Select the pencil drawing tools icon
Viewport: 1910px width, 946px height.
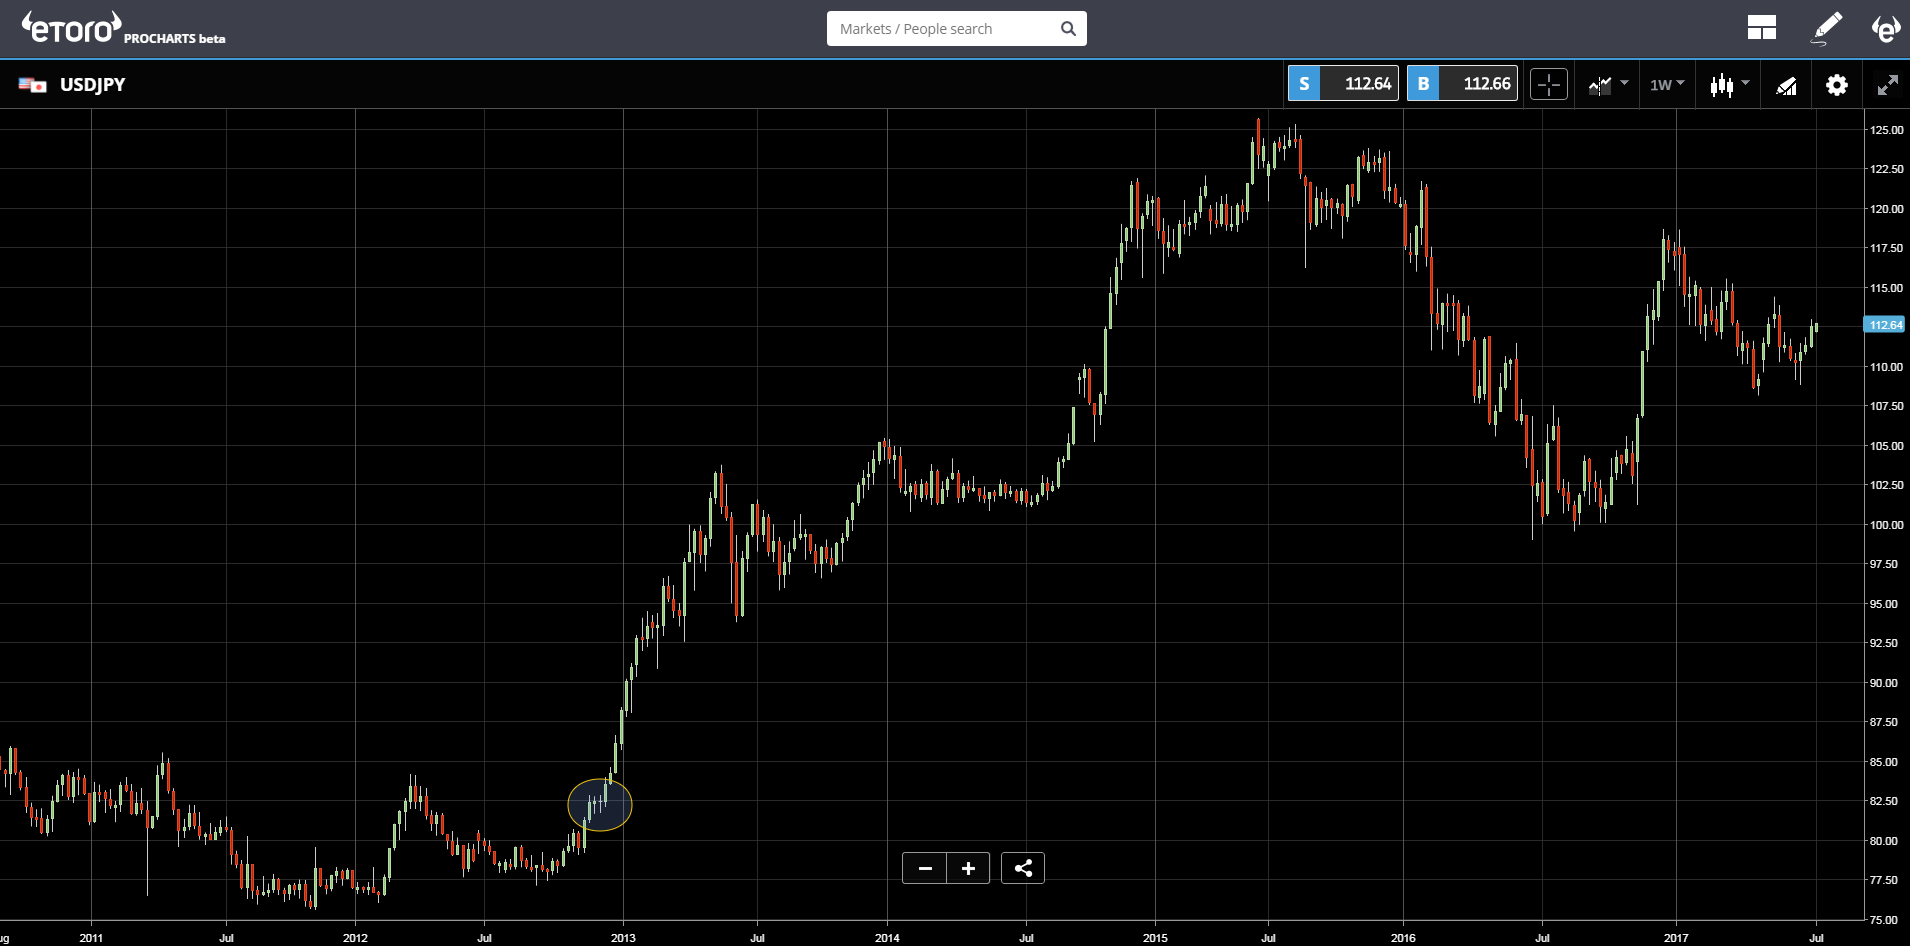tap(1827, 28)
